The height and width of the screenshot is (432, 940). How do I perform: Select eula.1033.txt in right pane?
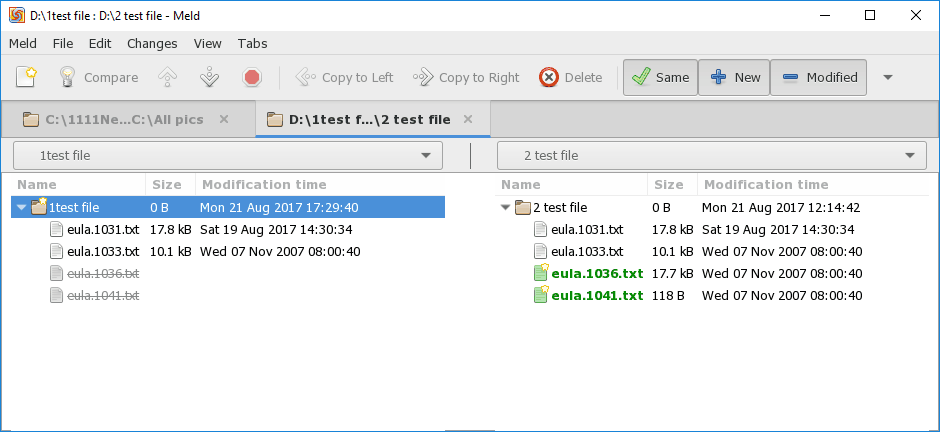pos(587,252)
